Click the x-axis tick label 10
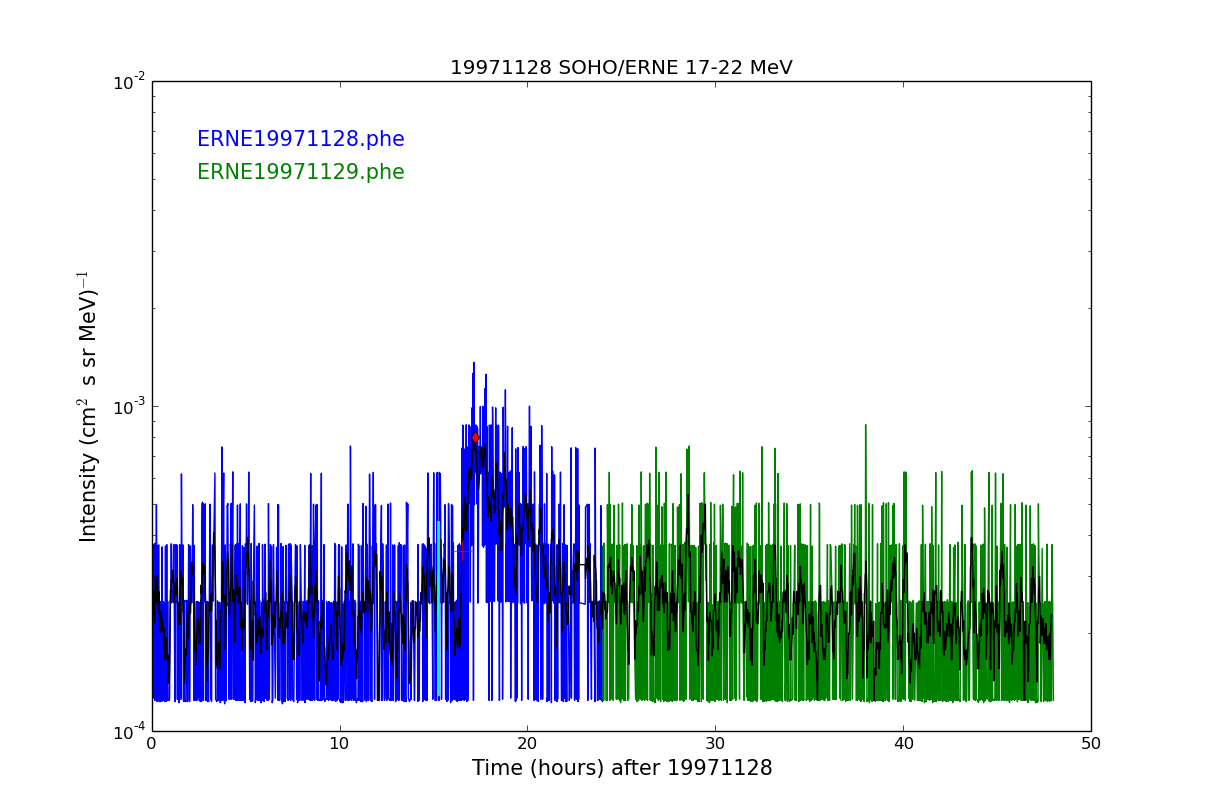The height and width of the screenshot is (812, 1212). 340,744
